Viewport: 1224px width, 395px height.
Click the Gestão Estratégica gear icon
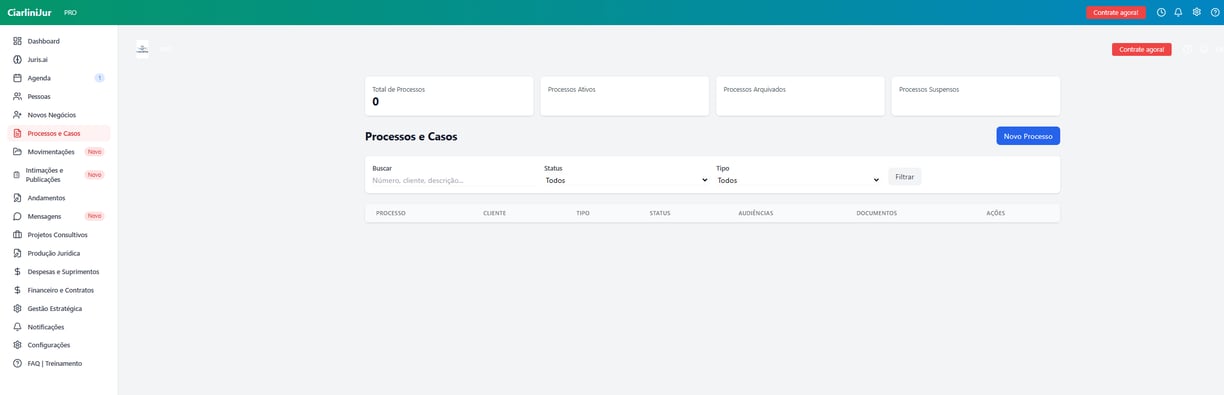(17, 309)
